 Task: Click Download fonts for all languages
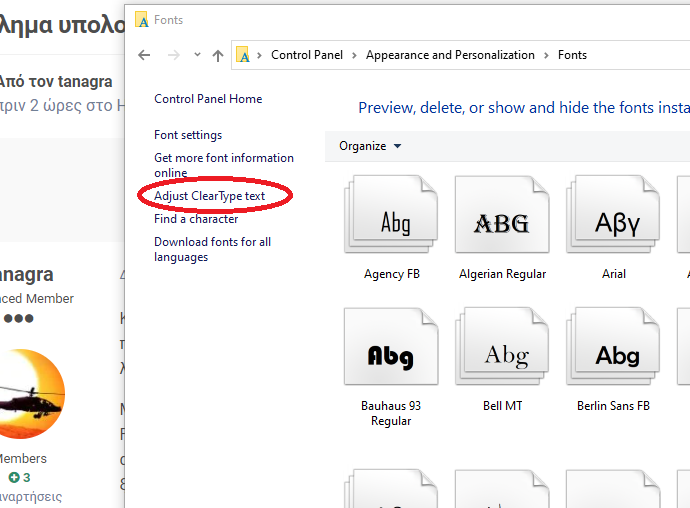tap(213, 249)
